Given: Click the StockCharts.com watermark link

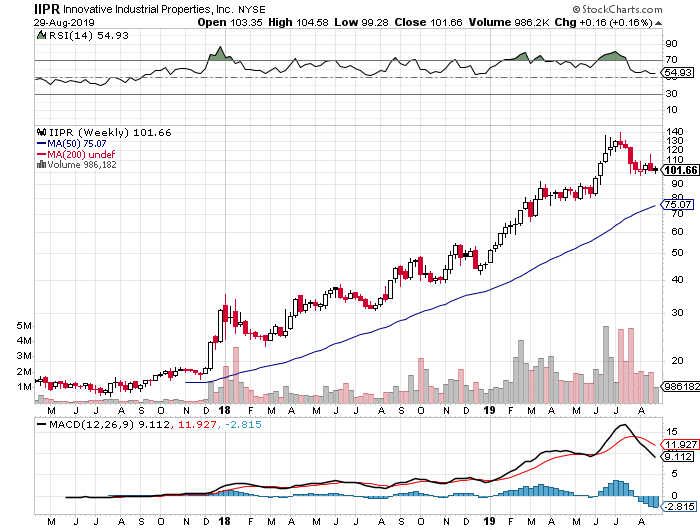Looking at the screenshot, I should 618,9.
